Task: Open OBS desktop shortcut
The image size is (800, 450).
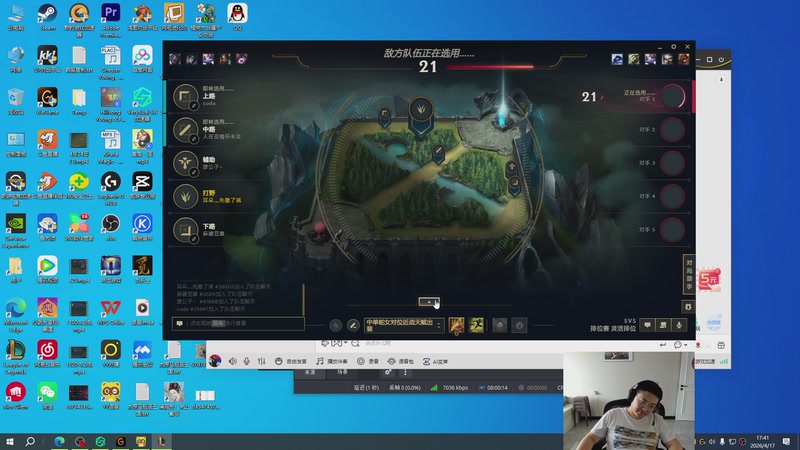Action: [x=111, y=227]
